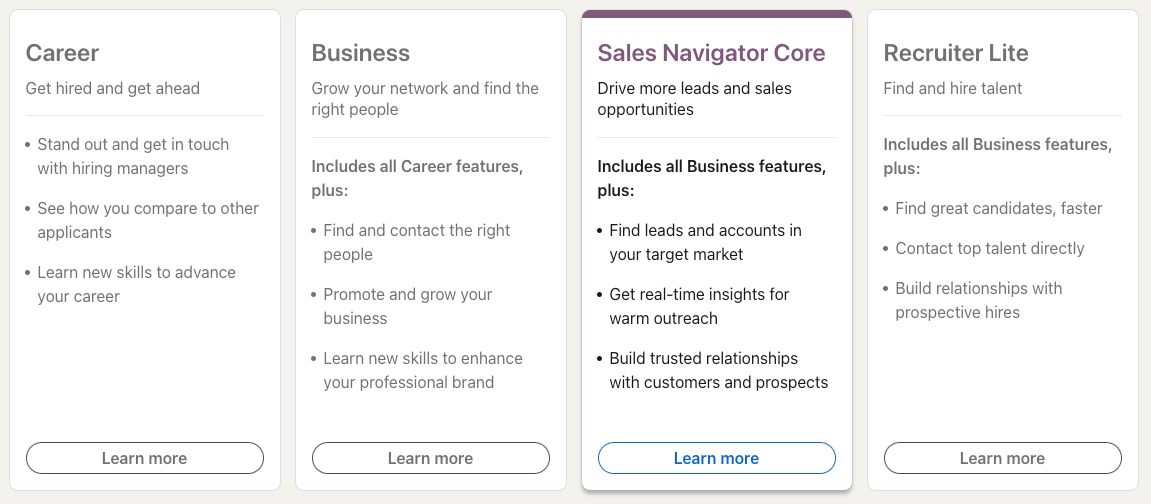Viewport: 1151px width, 504px height.
Task: Click 'Find great candidates, faster' bullet
Action: coord(998,208)
